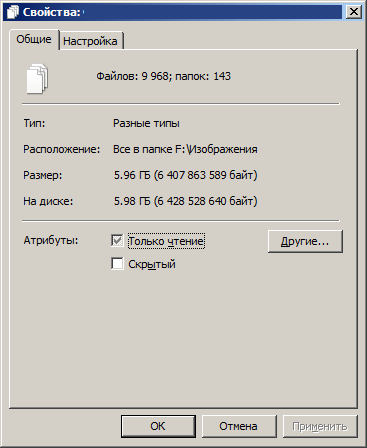This screenshot has width=367, height=448.
Task: Click the Размер: label
Action: click(x=42, y=175)
